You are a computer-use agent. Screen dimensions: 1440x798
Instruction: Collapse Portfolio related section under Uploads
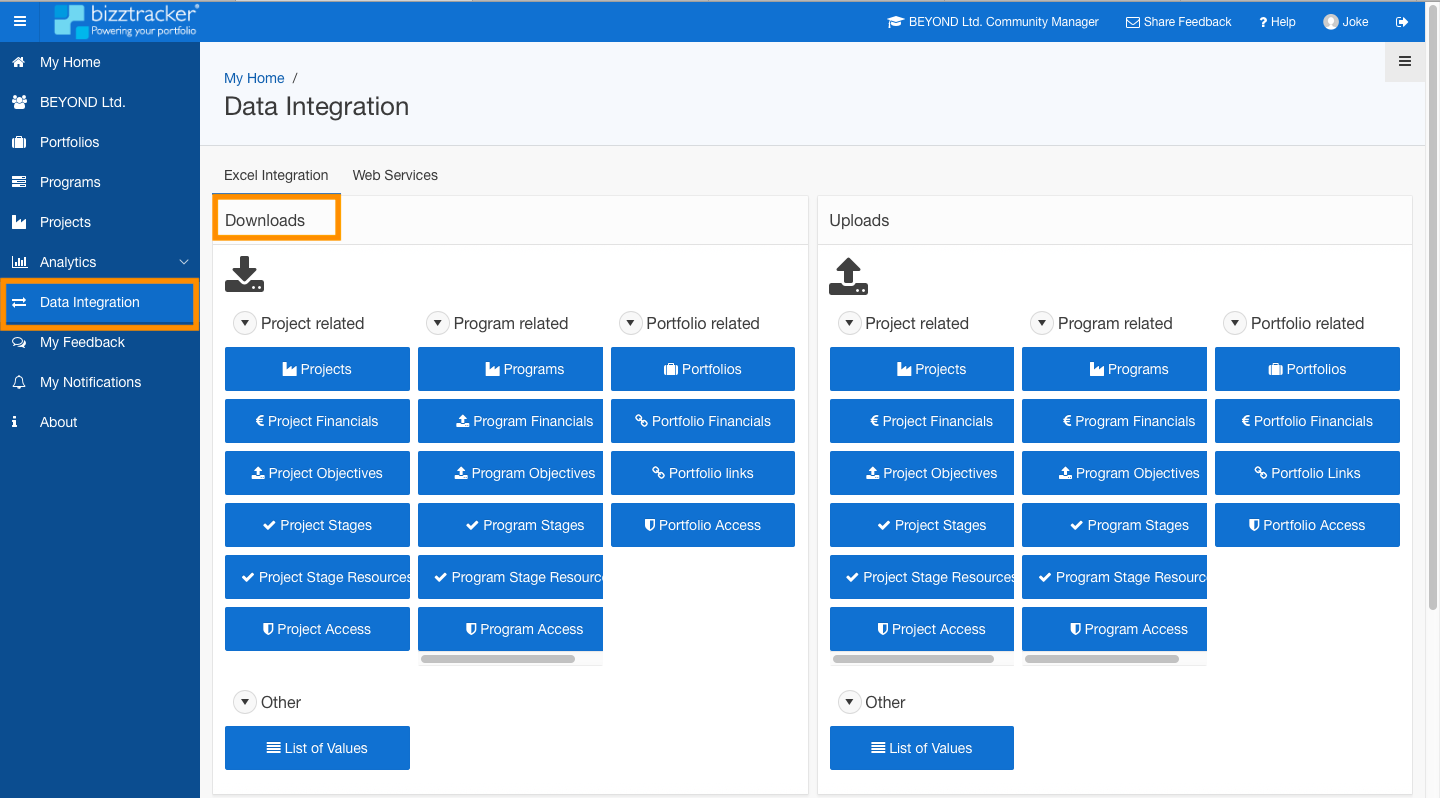(x=1234, y=323)
